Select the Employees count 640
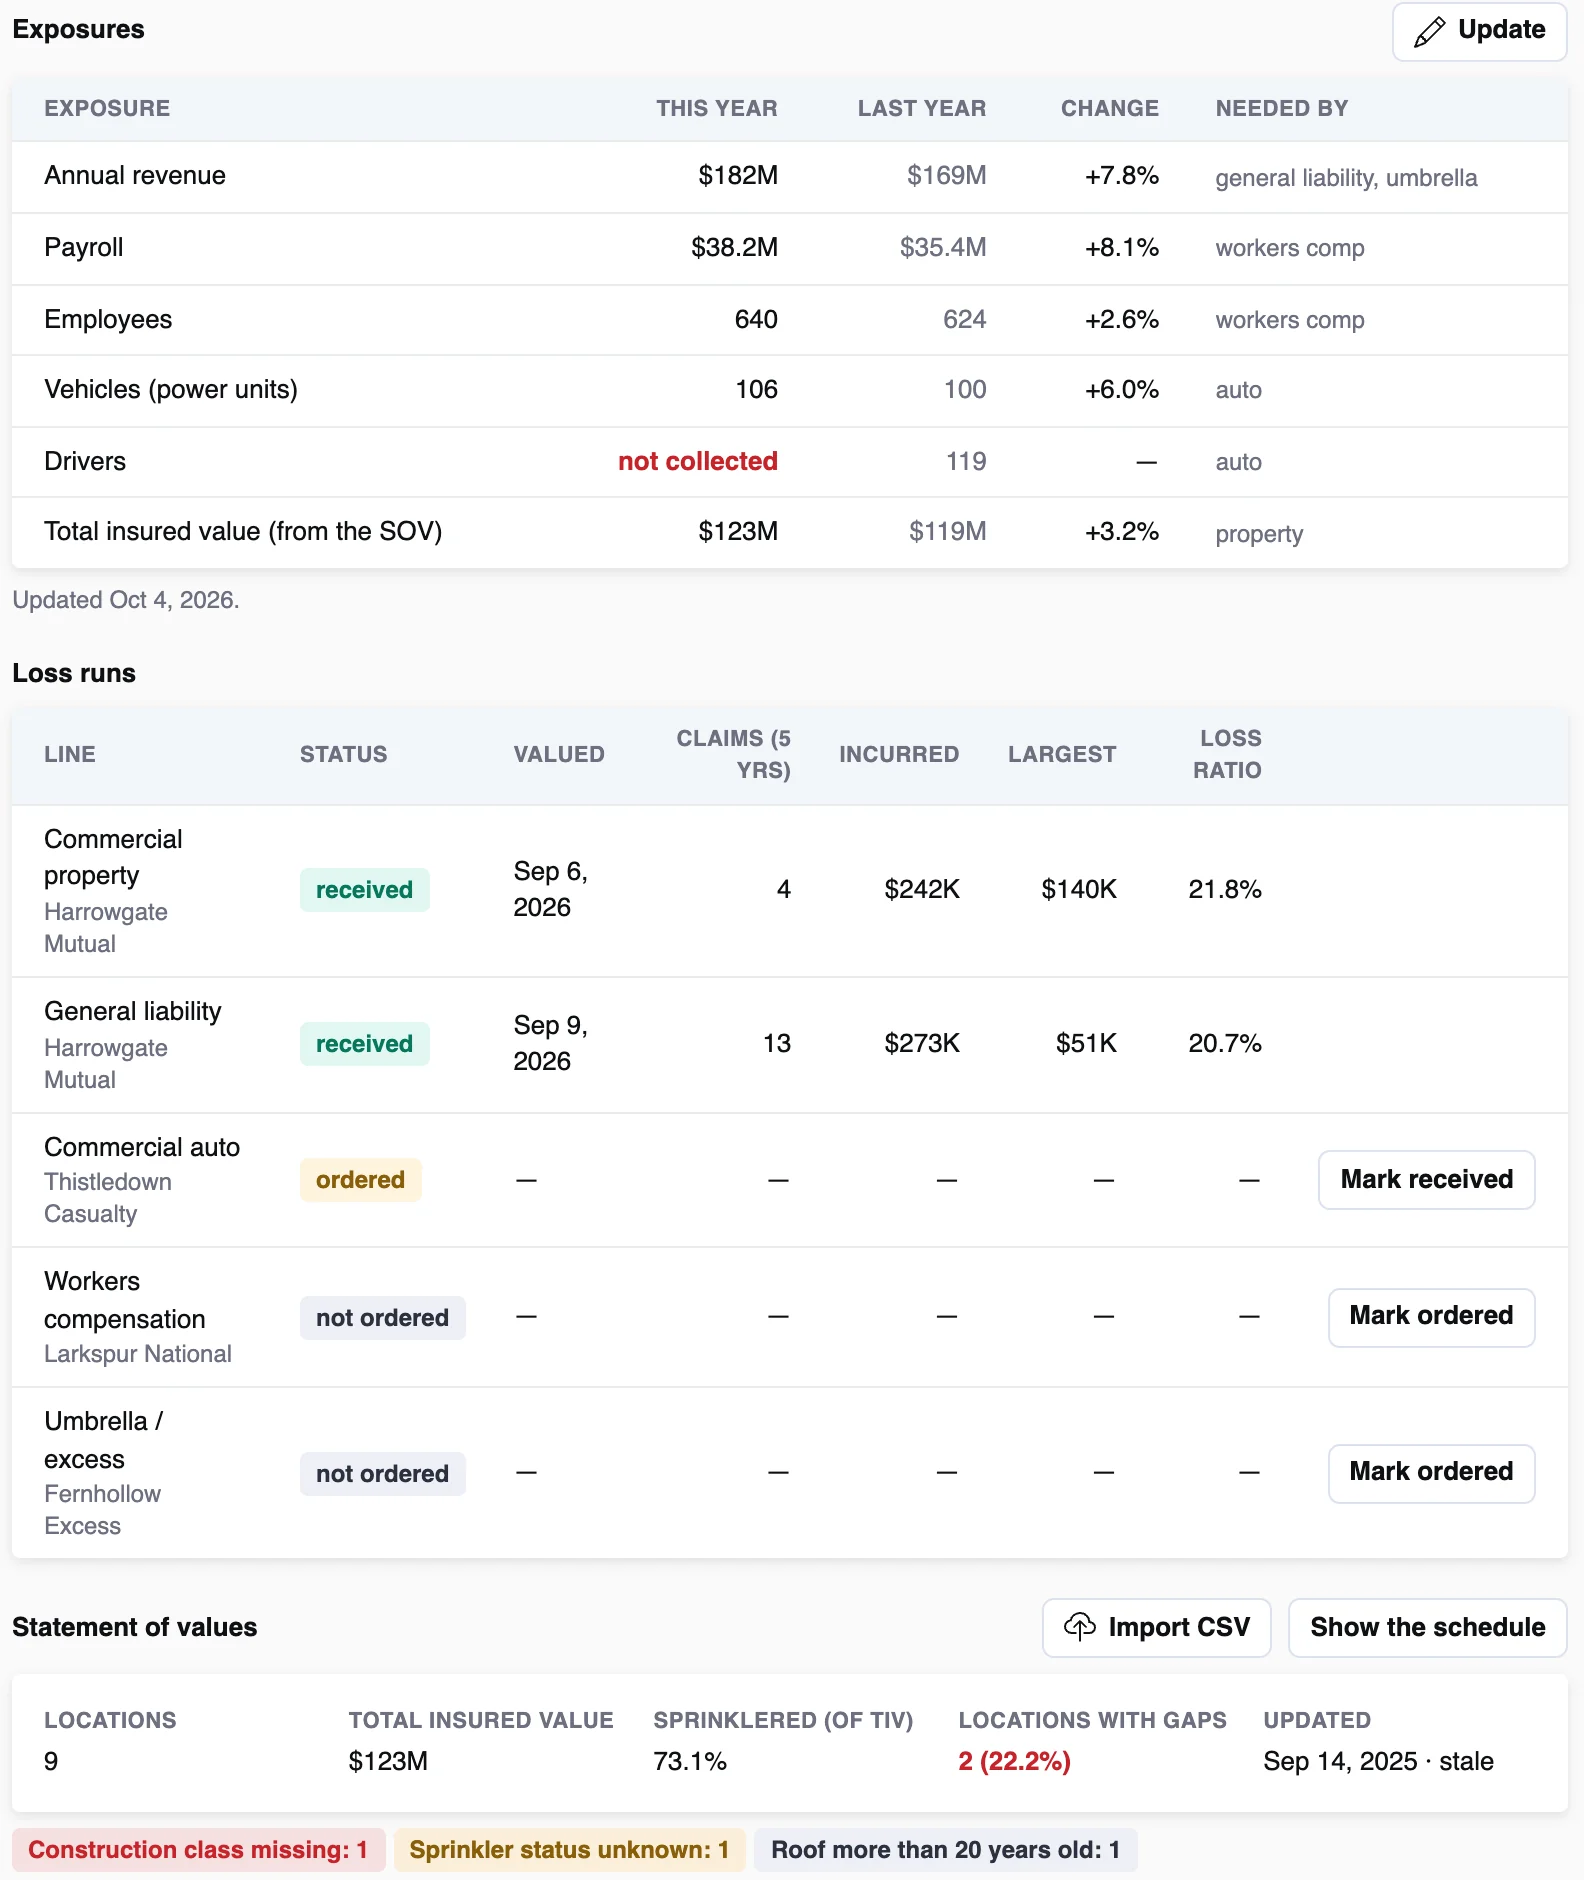1584x1880 pixels. pos(756,320)
